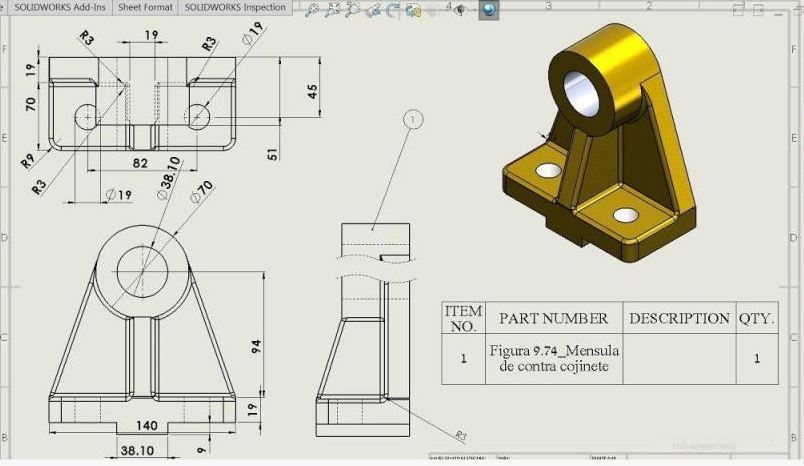Viewport: 804px width, 466px height.
Task: Switch to the Sheet Format tab
Action: (145, 8)
